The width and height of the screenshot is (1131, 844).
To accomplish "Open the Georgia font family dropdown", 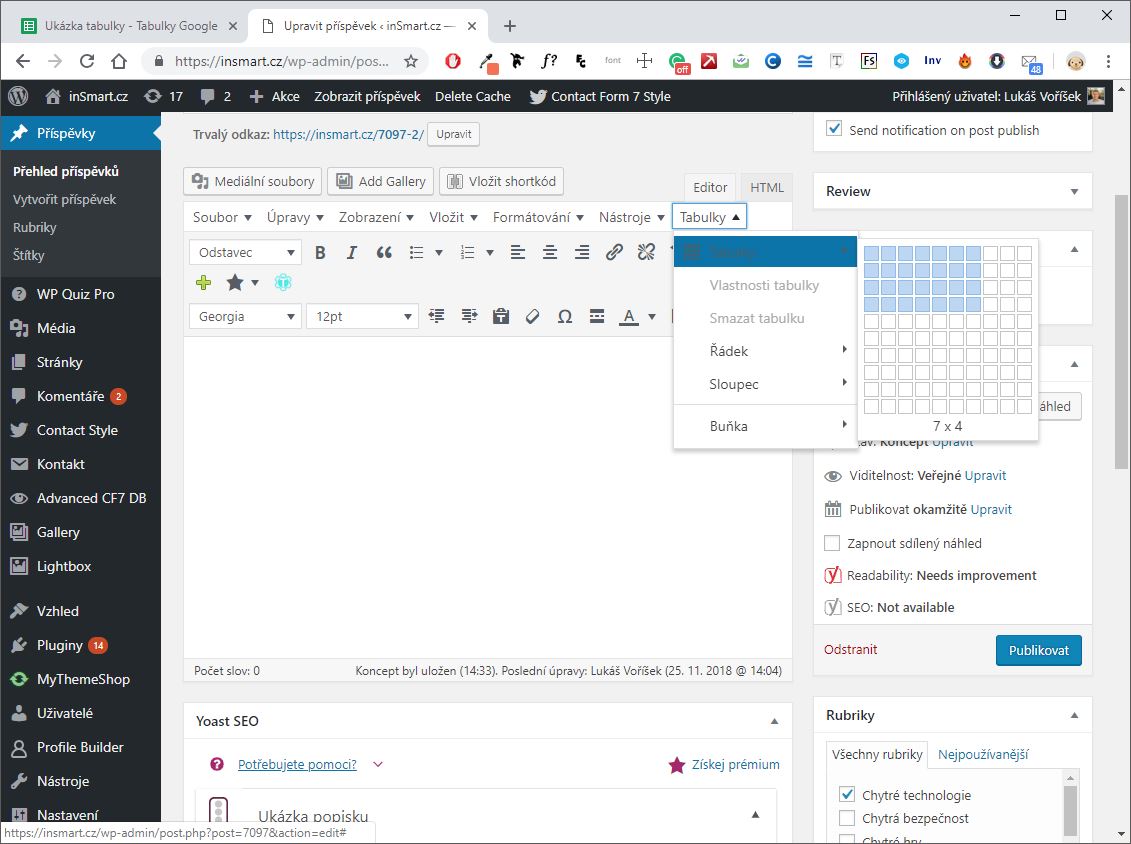I will (245, 316).
